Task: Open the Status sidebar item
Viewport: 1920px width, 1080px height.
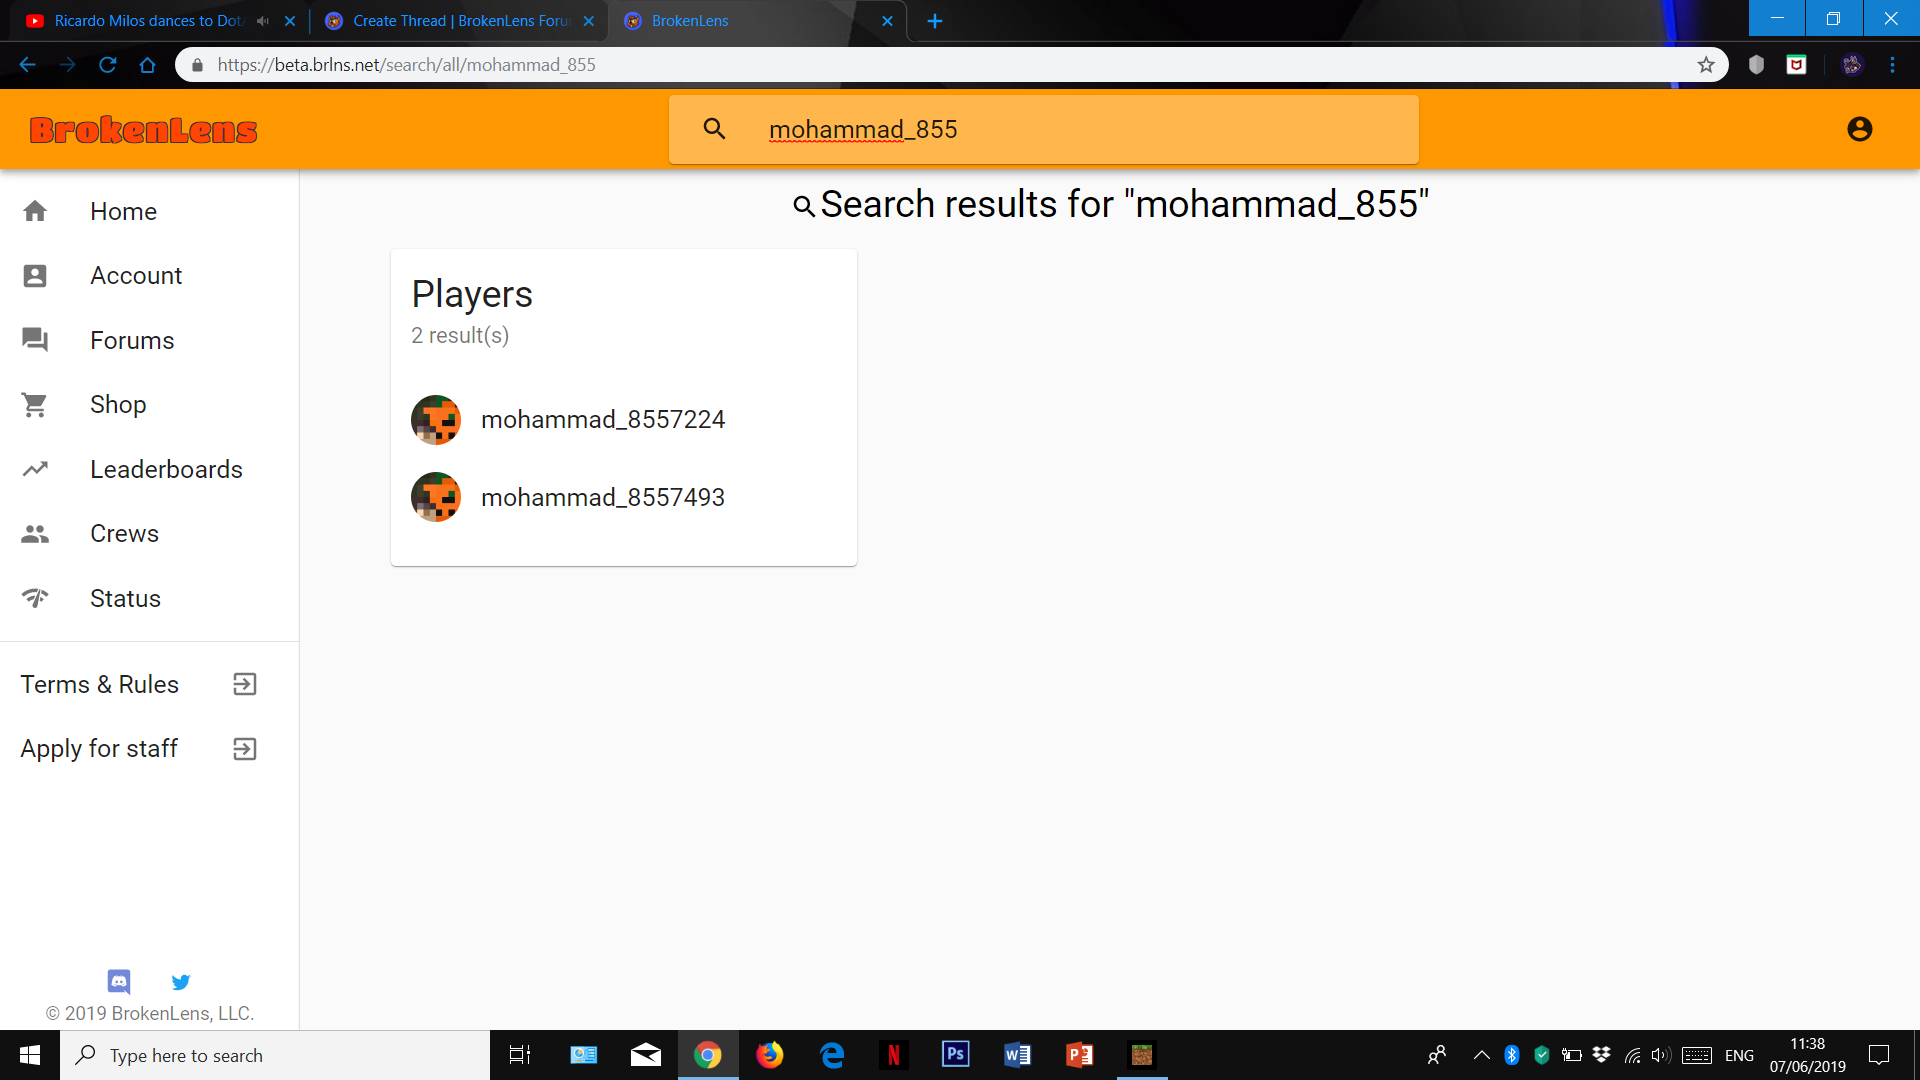Action: (149, 598)
